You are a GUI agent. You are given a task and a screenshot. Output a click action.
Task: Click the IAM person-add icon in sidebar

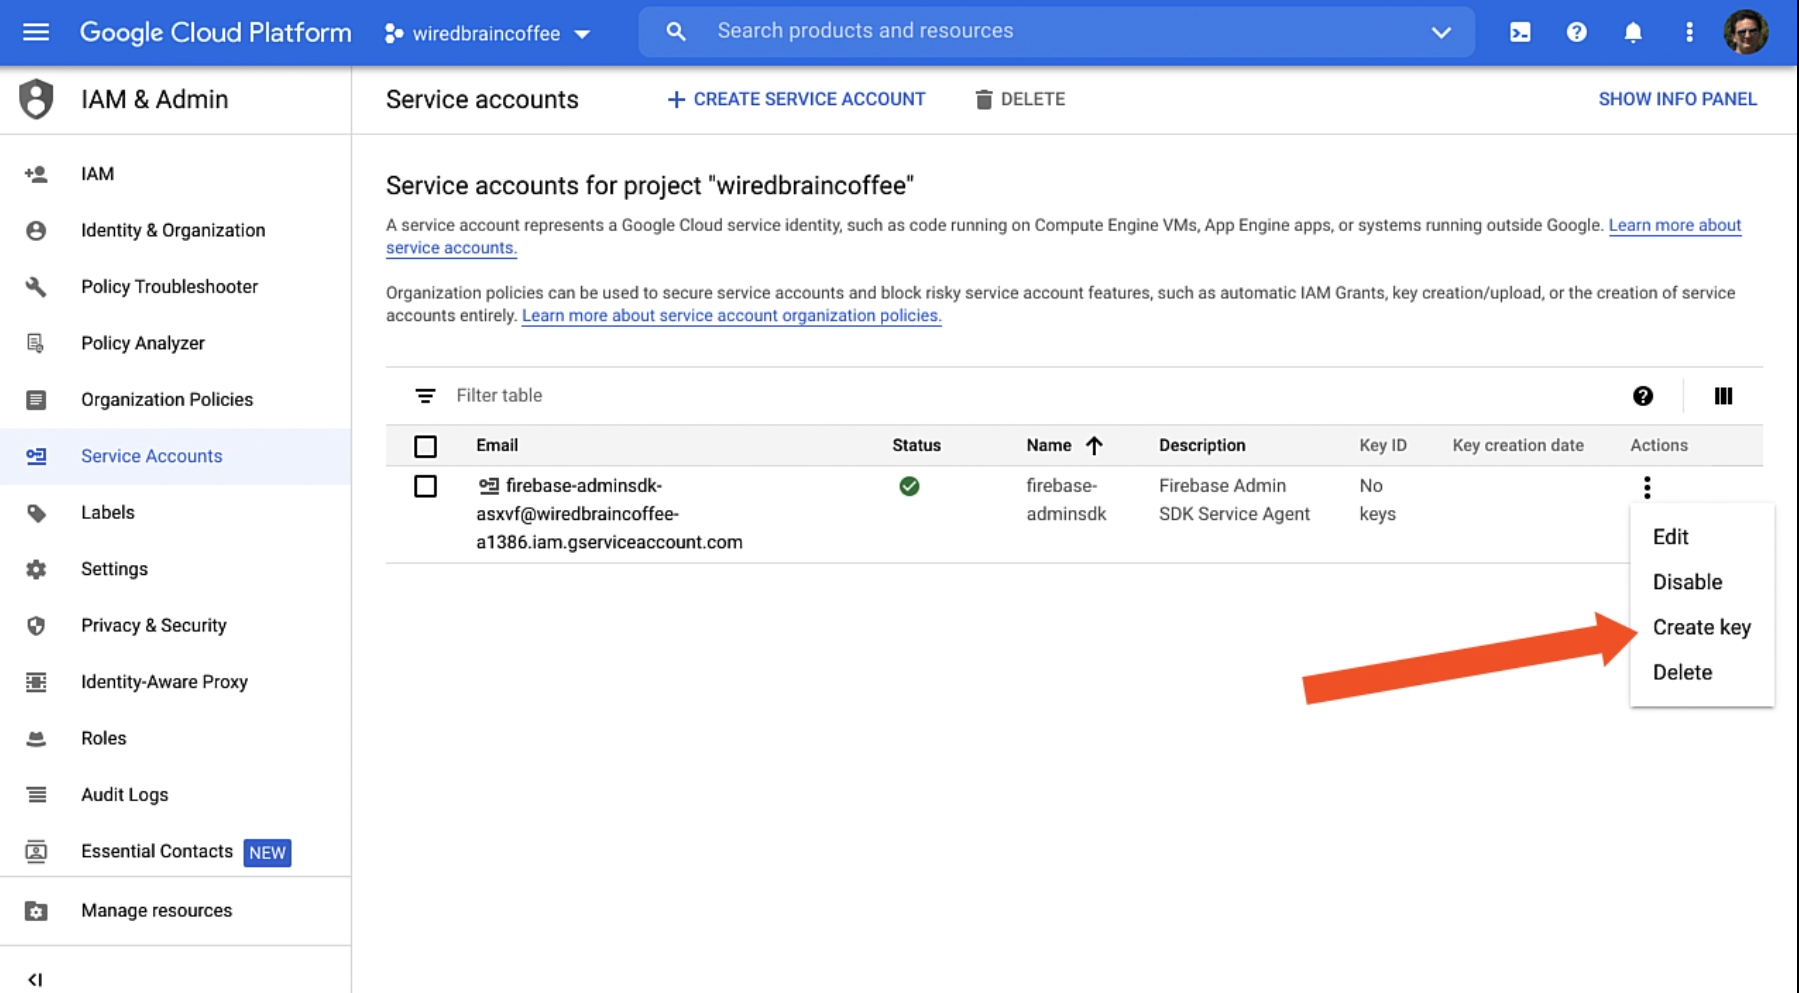point(36,174)
